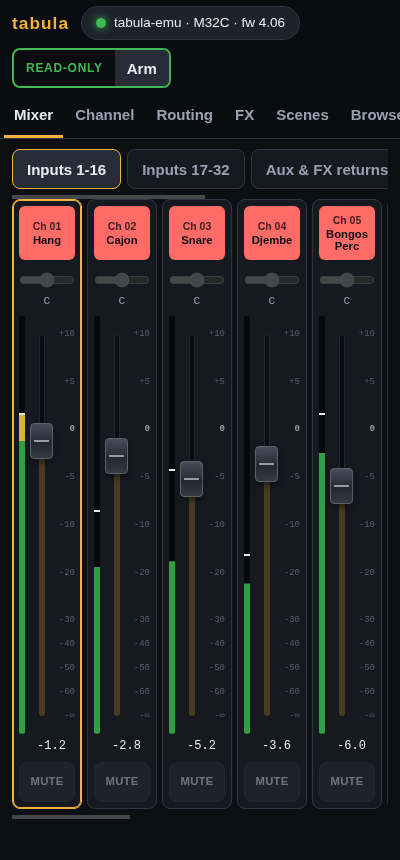Select the Ch 05 Bongos Perc label
400x860 pixels.
pos(347,233)
